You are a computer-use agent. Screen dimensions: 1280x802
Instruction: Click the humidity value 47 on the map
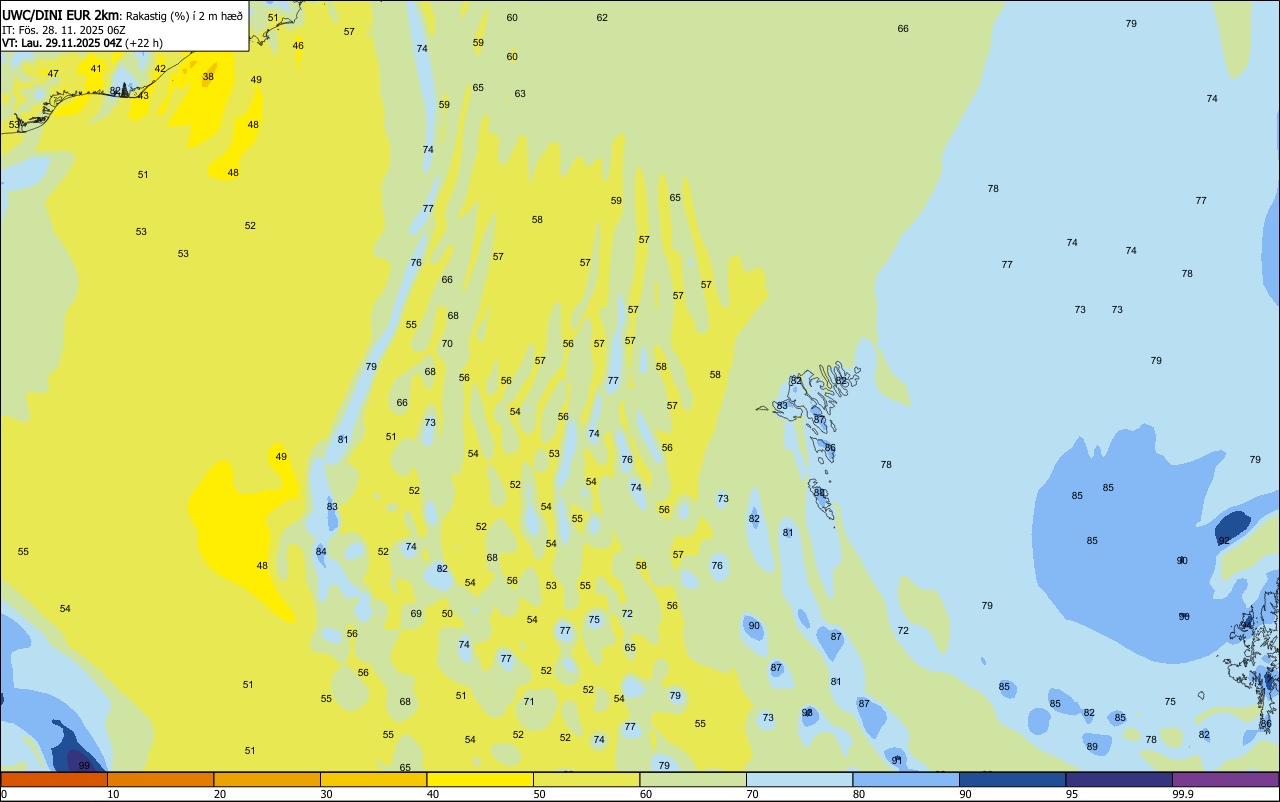click(53, 74)
